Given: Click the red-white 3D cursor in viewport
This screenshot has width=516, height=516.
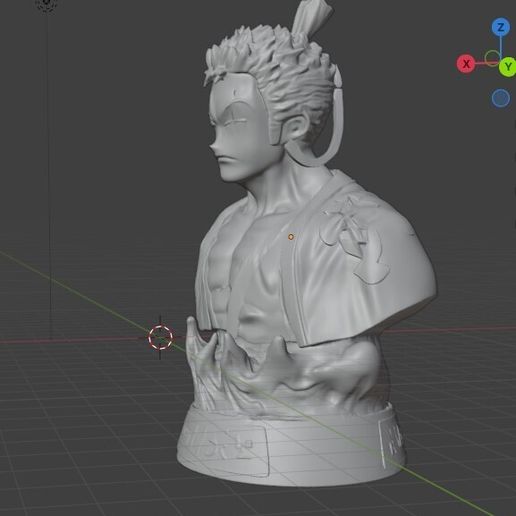Looking at the screenshot, I should (161, 337).
